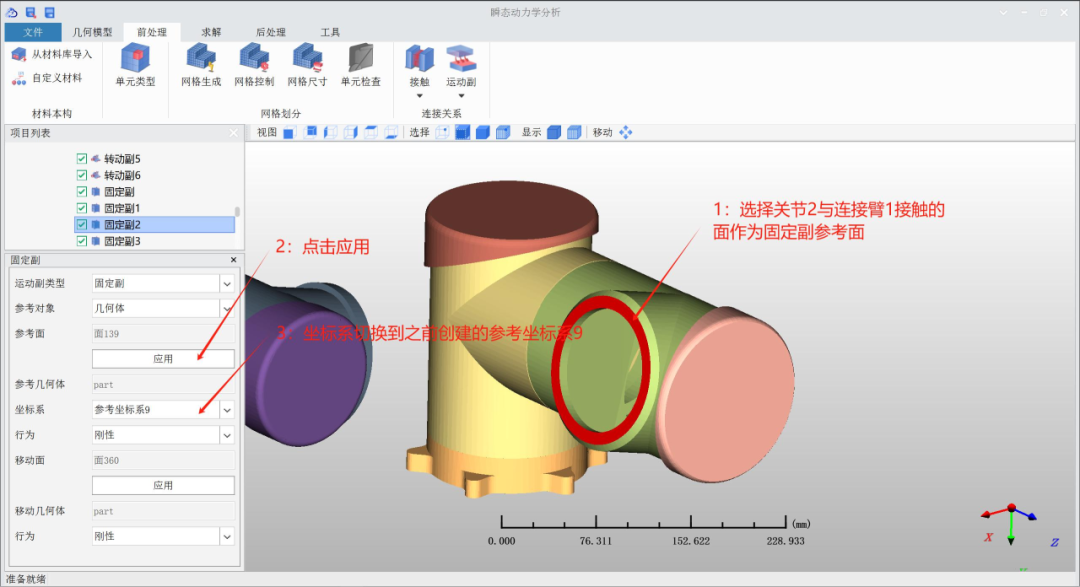Select the bottom-face view cube icon
The image size is (1080, 587).
pos(391,132)
